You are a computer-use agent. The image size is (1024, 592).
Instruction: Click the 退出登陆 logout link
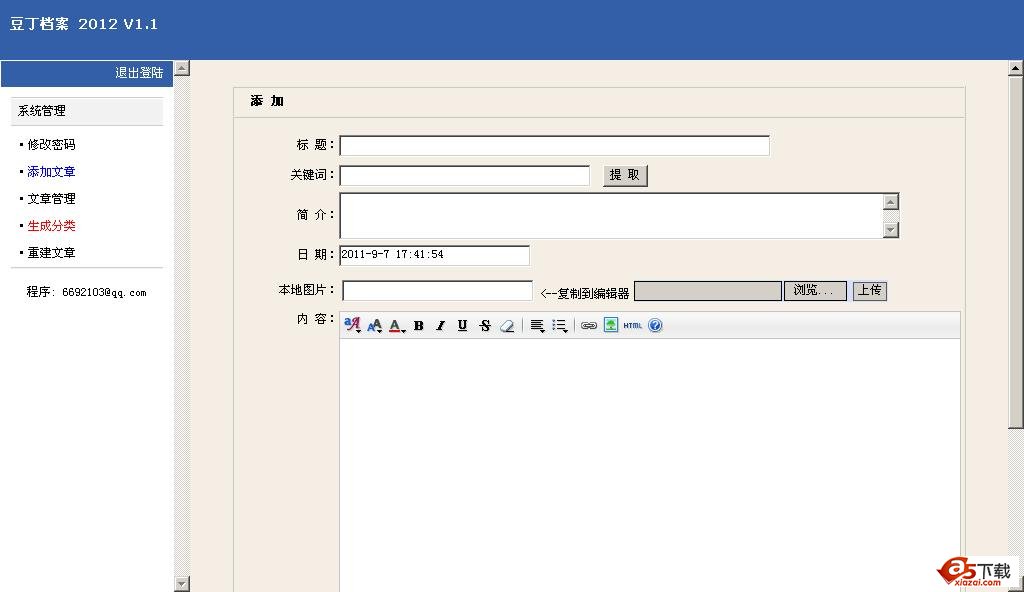(138, 73)
